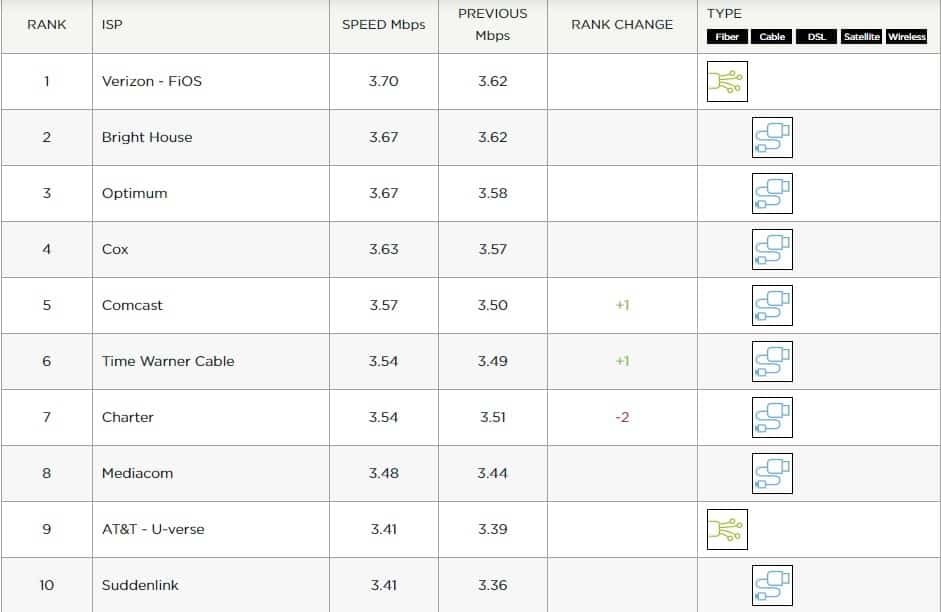Click rank number 10 in the Suddenlink row
Viewport: 941px width, 612px height.
tap(47, 585)
